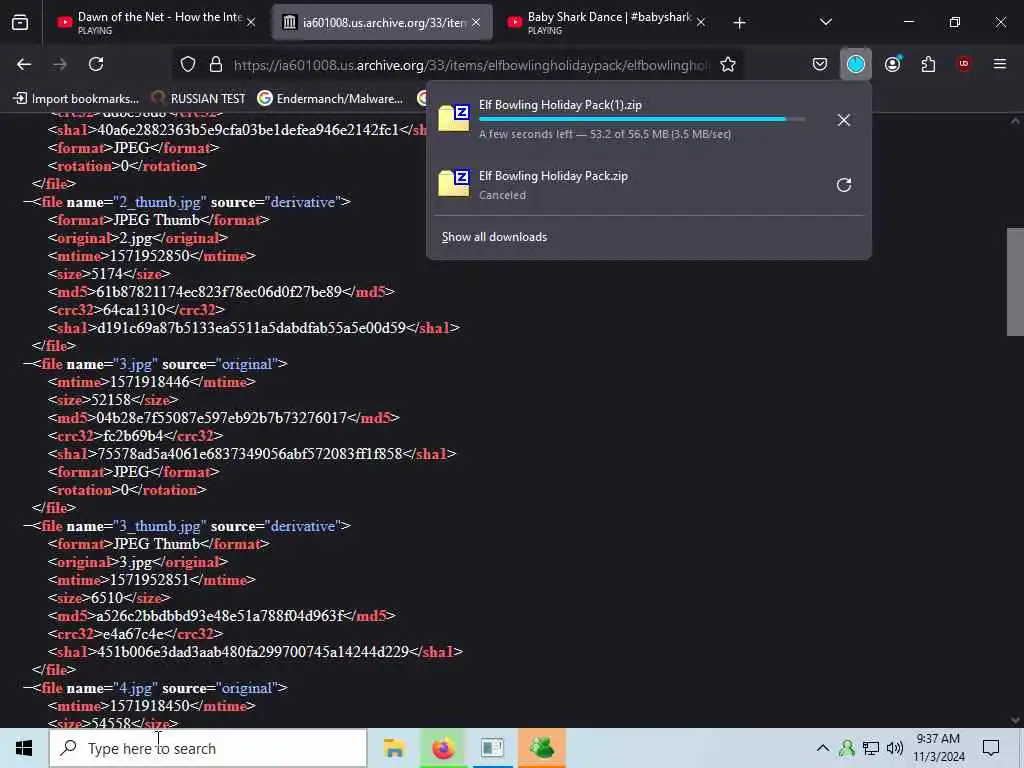Open volume speaker tray icon
Image resolution: width=1024 pixels, height=768 pixels.
(895, 748)
